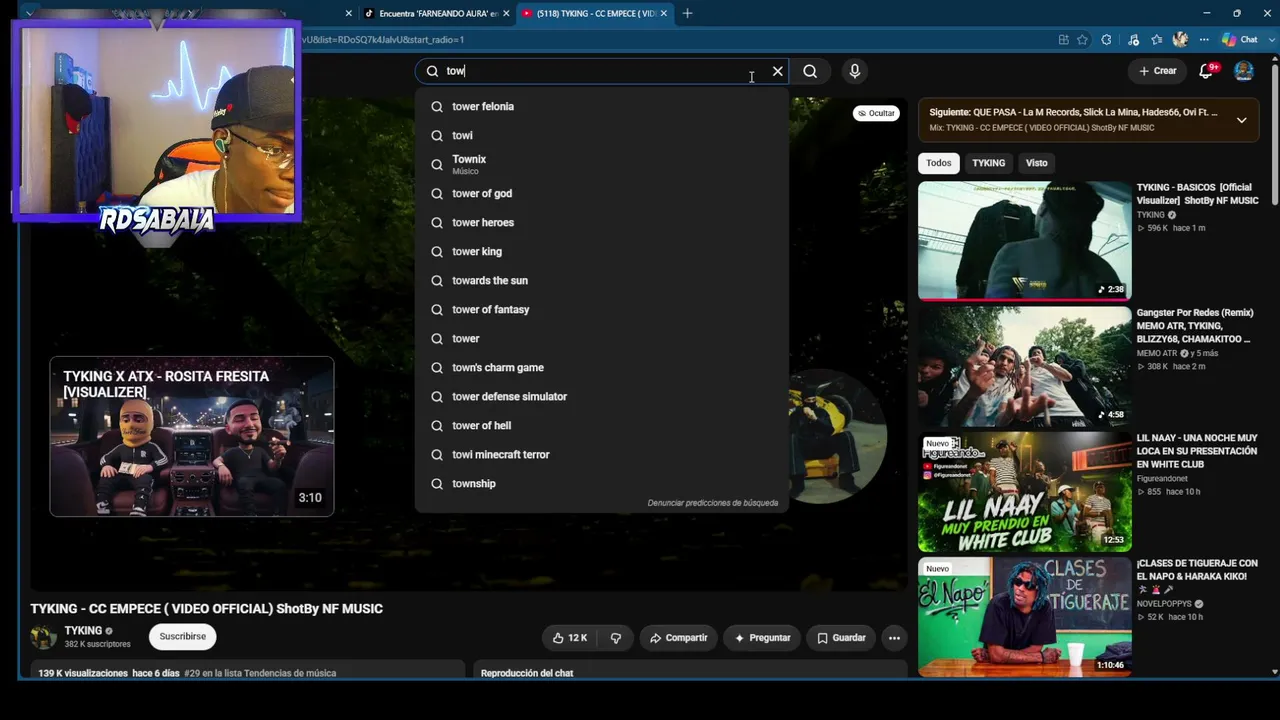This screenshot has height=720, width=1280.
Task: Open the TYKING channel name link
Action: (83, 631)
